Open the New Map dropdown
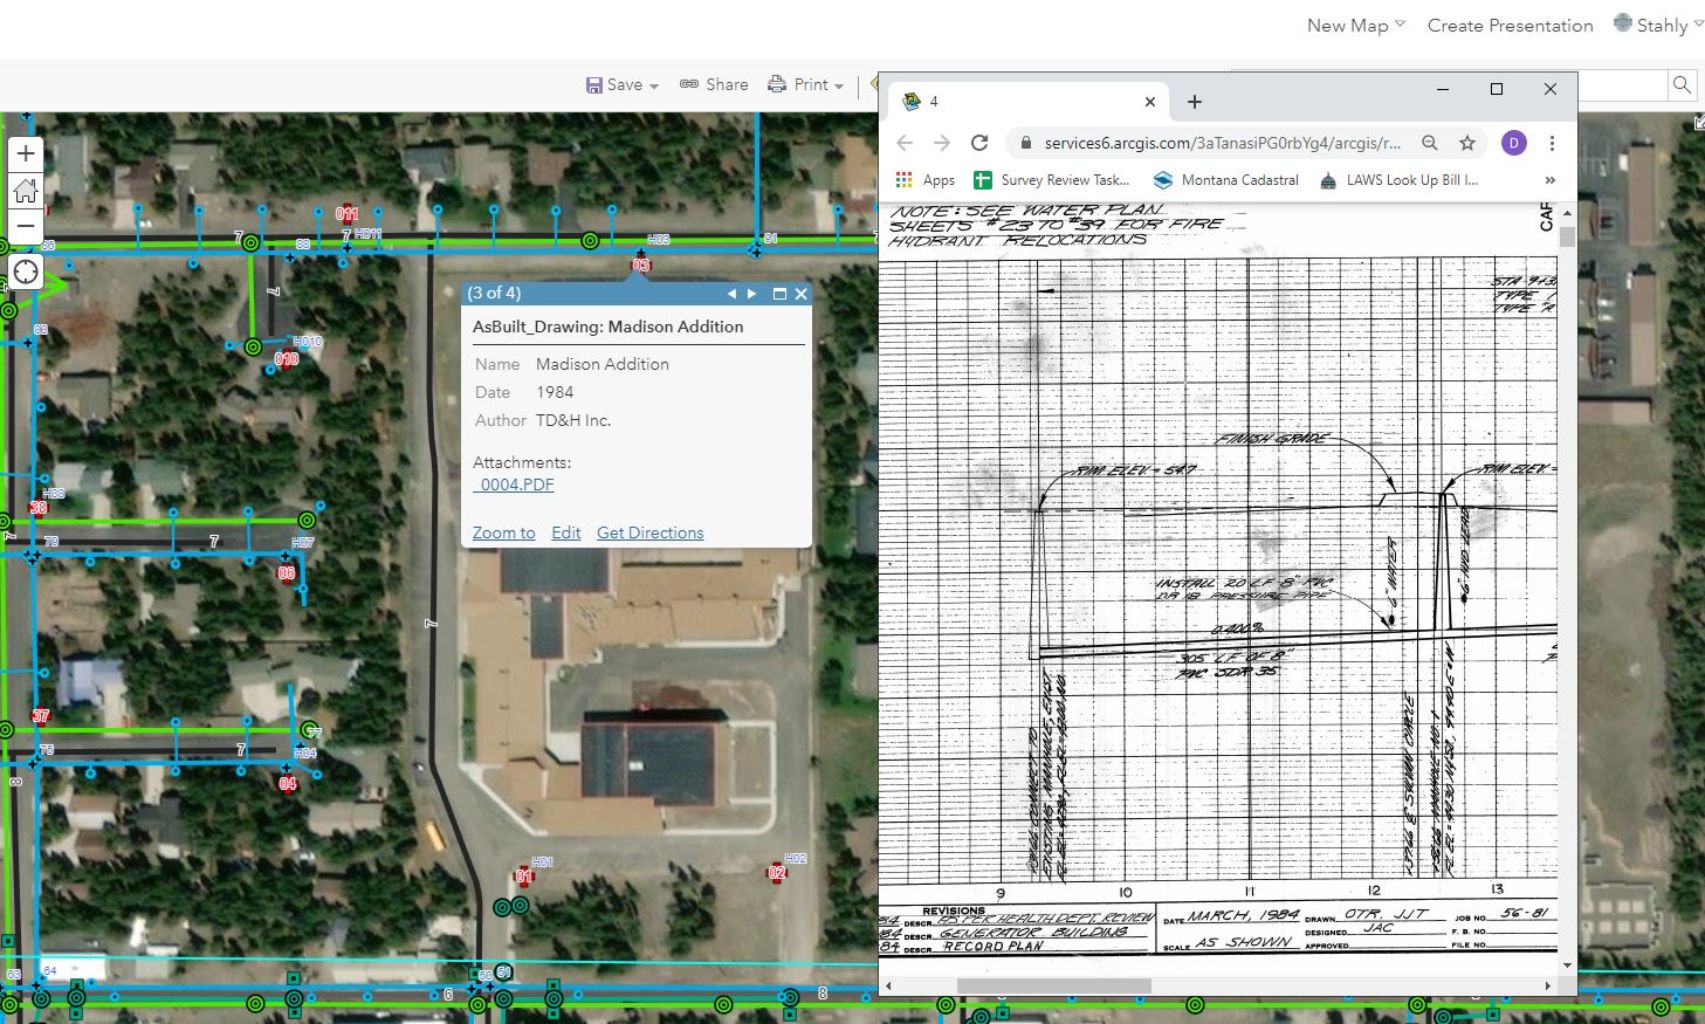 pyautogui.click(x=1355, y=25)
